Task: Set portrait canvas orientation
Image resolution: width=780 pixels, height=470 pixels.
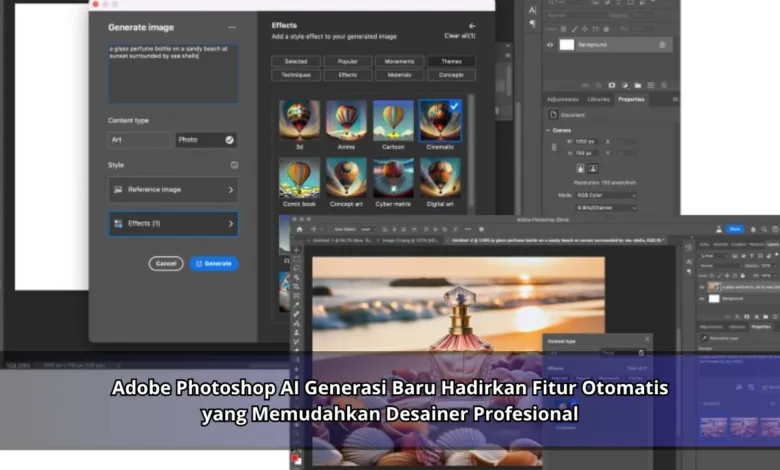Action: pos(580,169)
